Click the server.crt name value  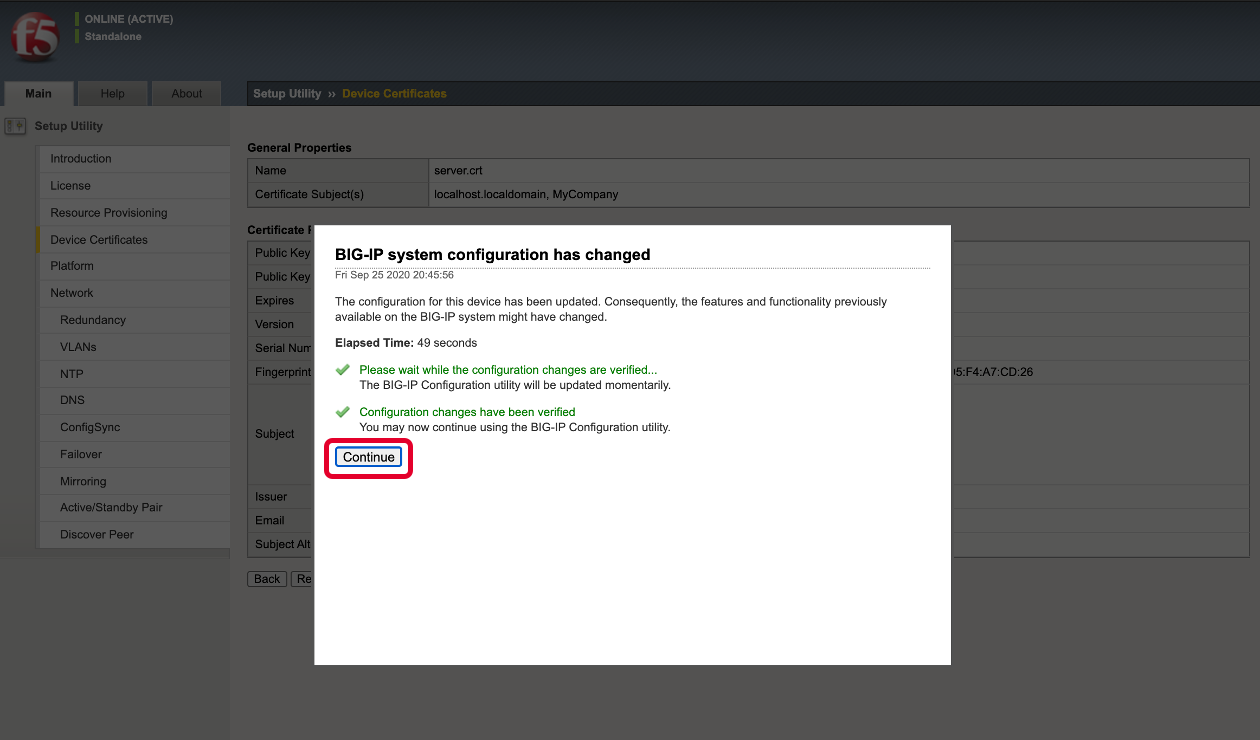[x=458, y=170]
